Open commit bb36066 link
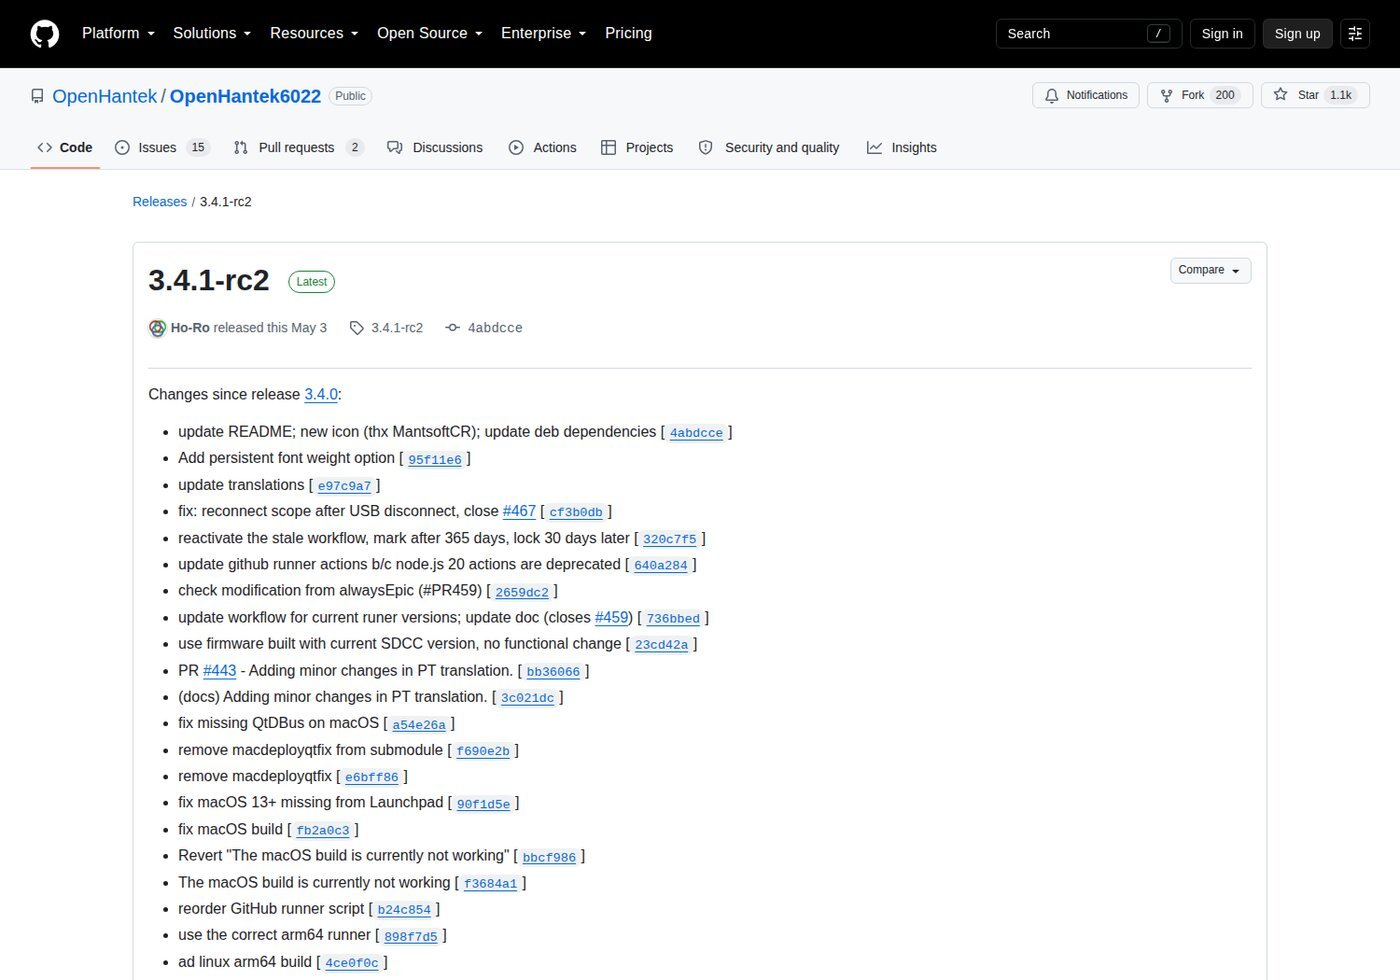Viewport: 1400px width, 980px height. pyautogui.click(x=553, y=672)
